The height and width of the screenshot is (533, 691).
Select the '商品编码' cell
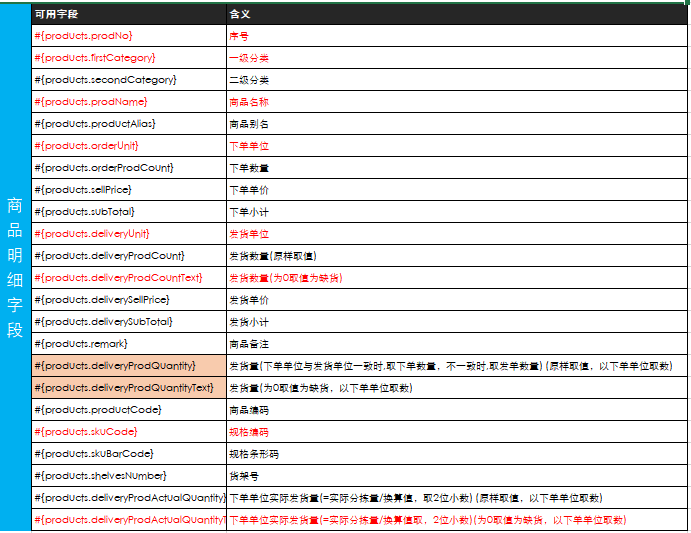coord(457,410)
